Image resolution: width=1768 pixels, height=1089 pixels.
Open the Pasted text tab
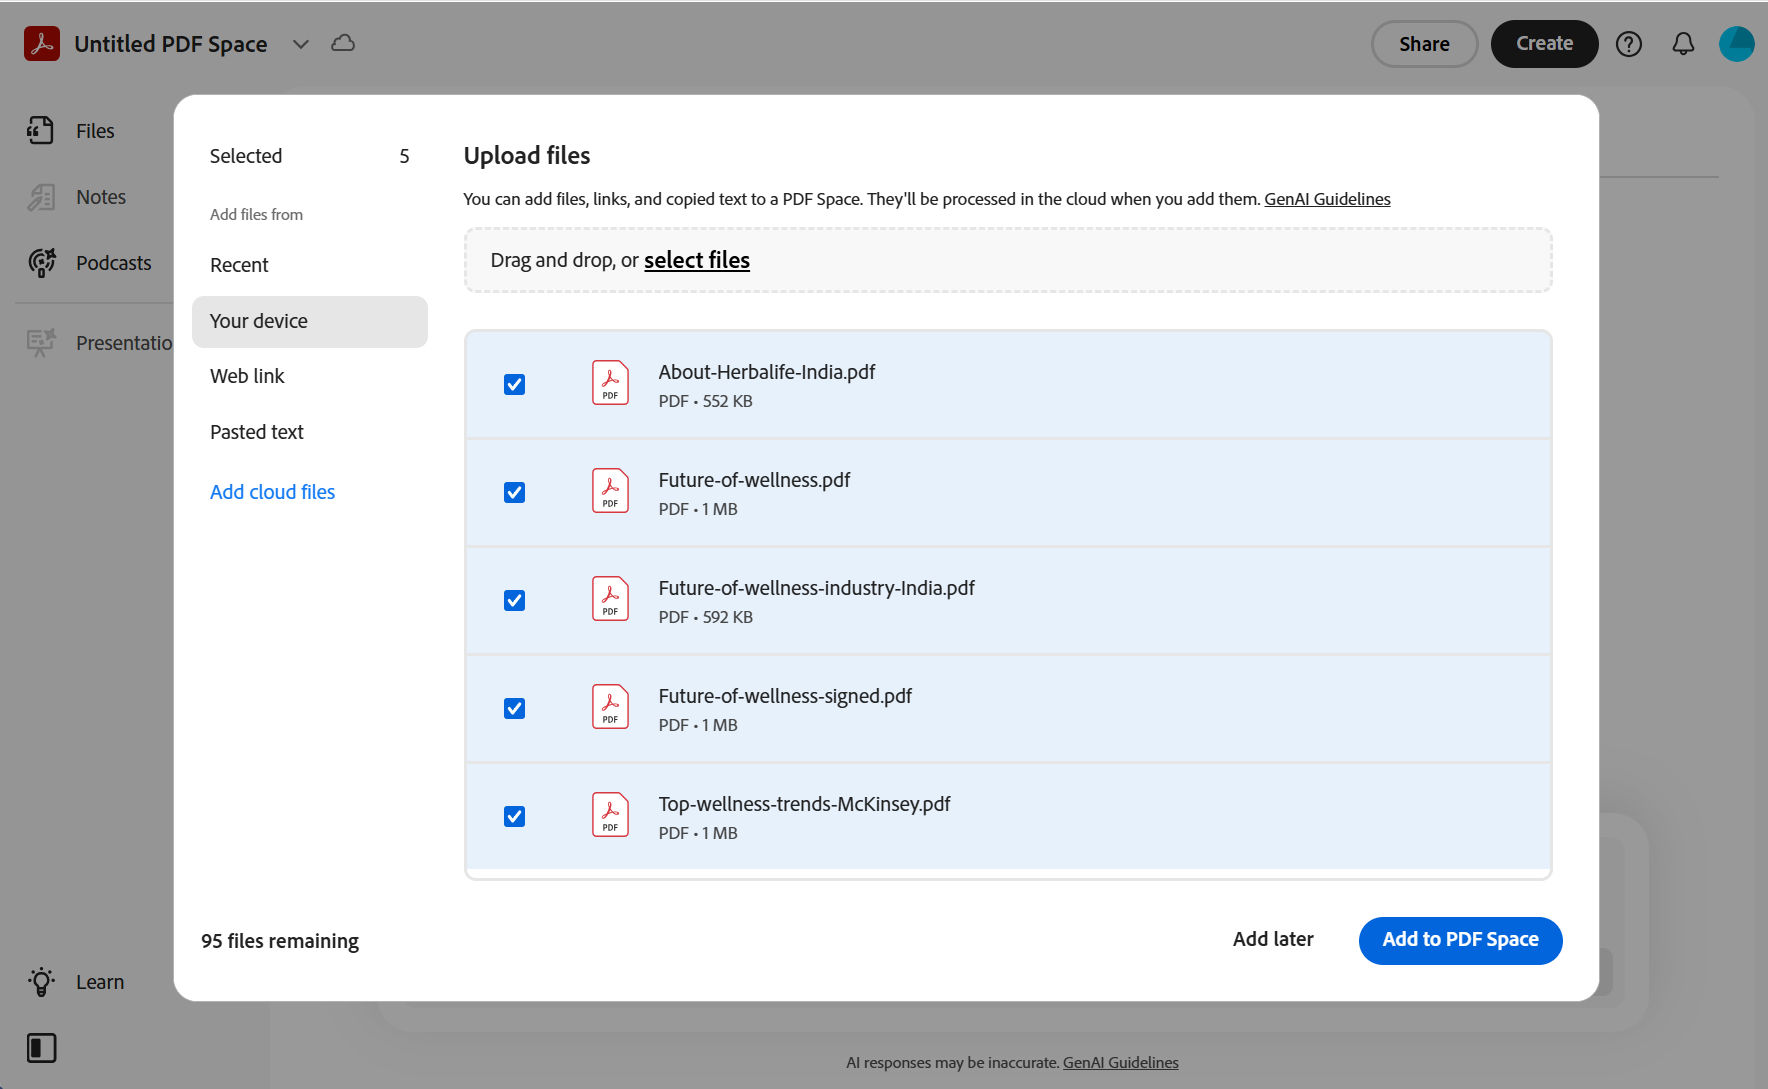click(x=256, y=431)
